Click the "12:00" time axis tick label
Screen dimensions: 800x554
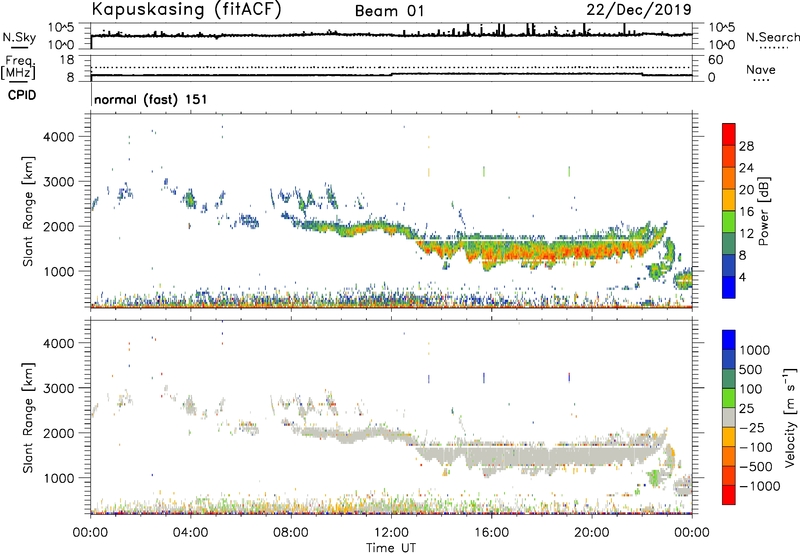point(391,533)
